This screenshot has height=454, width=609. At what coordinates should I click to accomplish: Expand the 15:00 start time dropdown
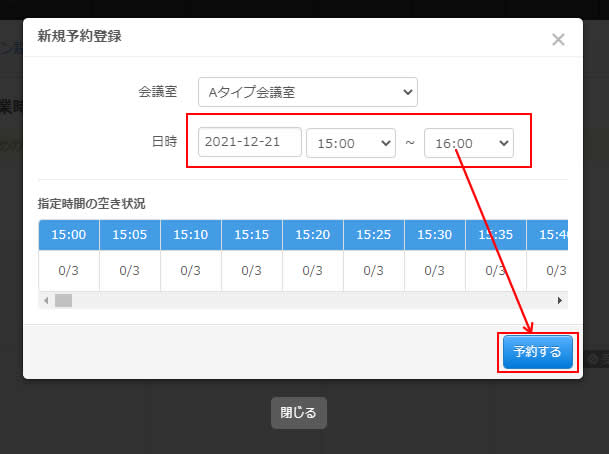(x=351, y=143)
